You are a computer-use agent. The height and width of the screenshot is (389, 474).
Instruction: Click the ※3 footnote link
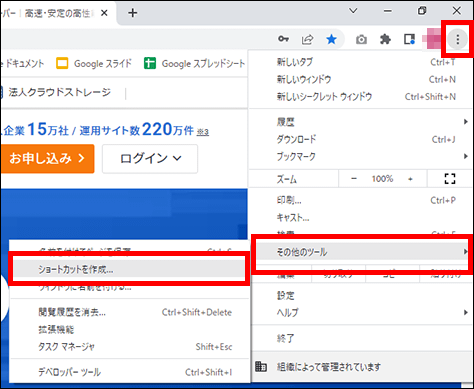(203, 132)
